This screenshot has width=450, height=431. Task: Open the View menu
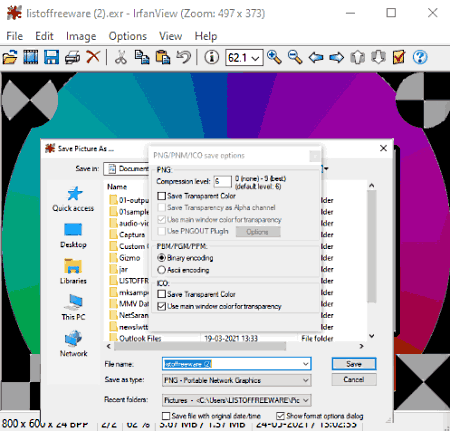click(171, 36)
